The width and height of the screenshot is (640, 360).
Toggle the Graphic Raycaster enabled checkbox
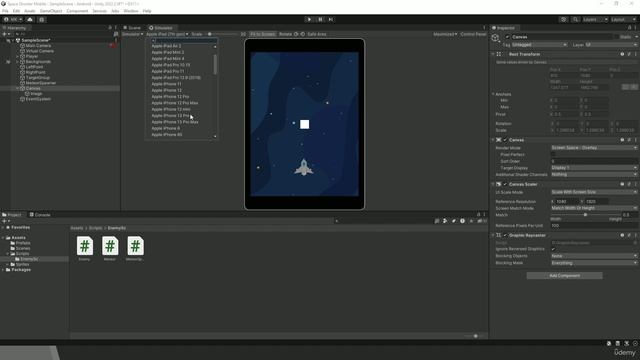coord(505,236)
